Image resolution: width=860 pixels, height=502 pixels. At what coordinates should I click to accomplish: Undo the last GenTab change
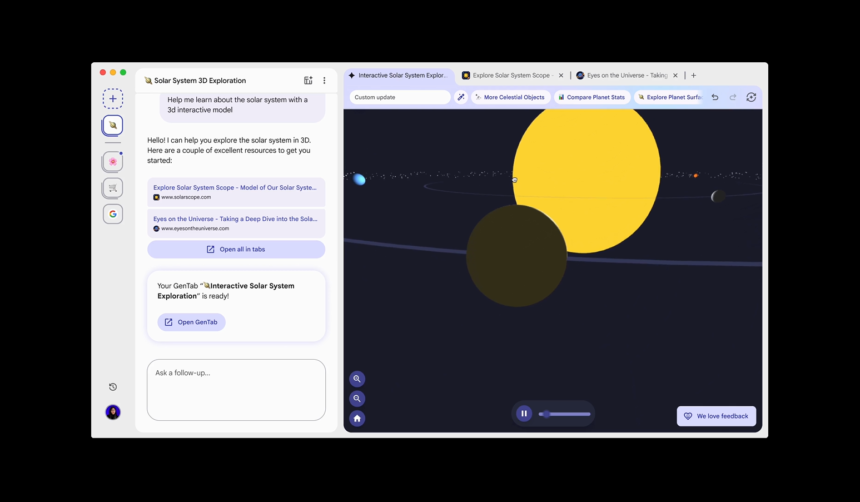(x=715, y=97)
